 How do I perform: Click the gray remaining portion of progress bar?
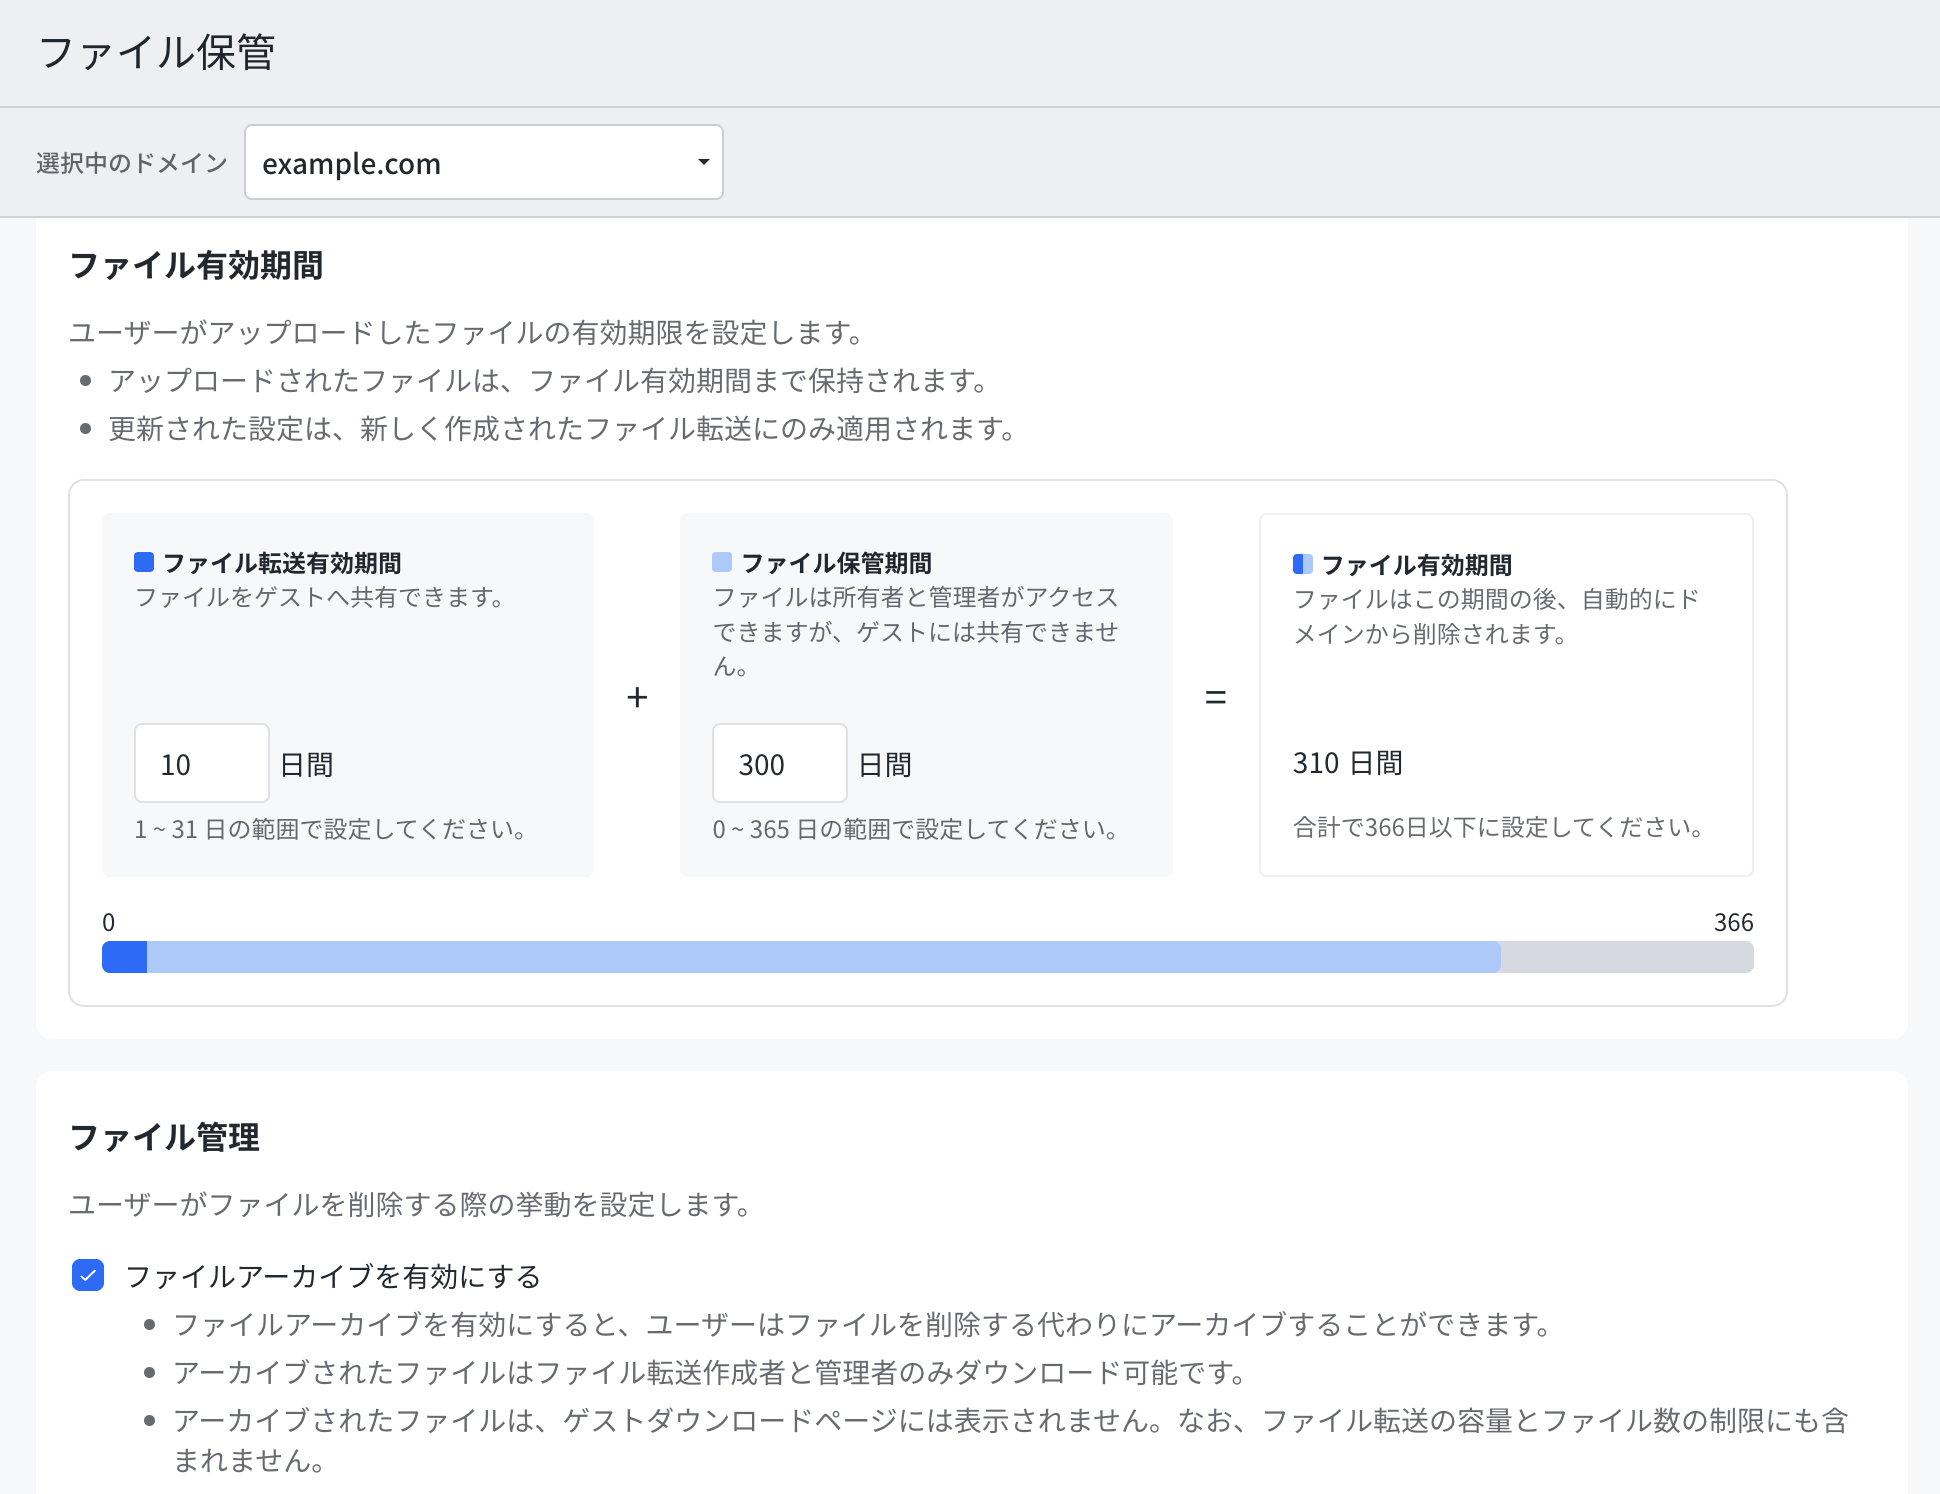1627,957
